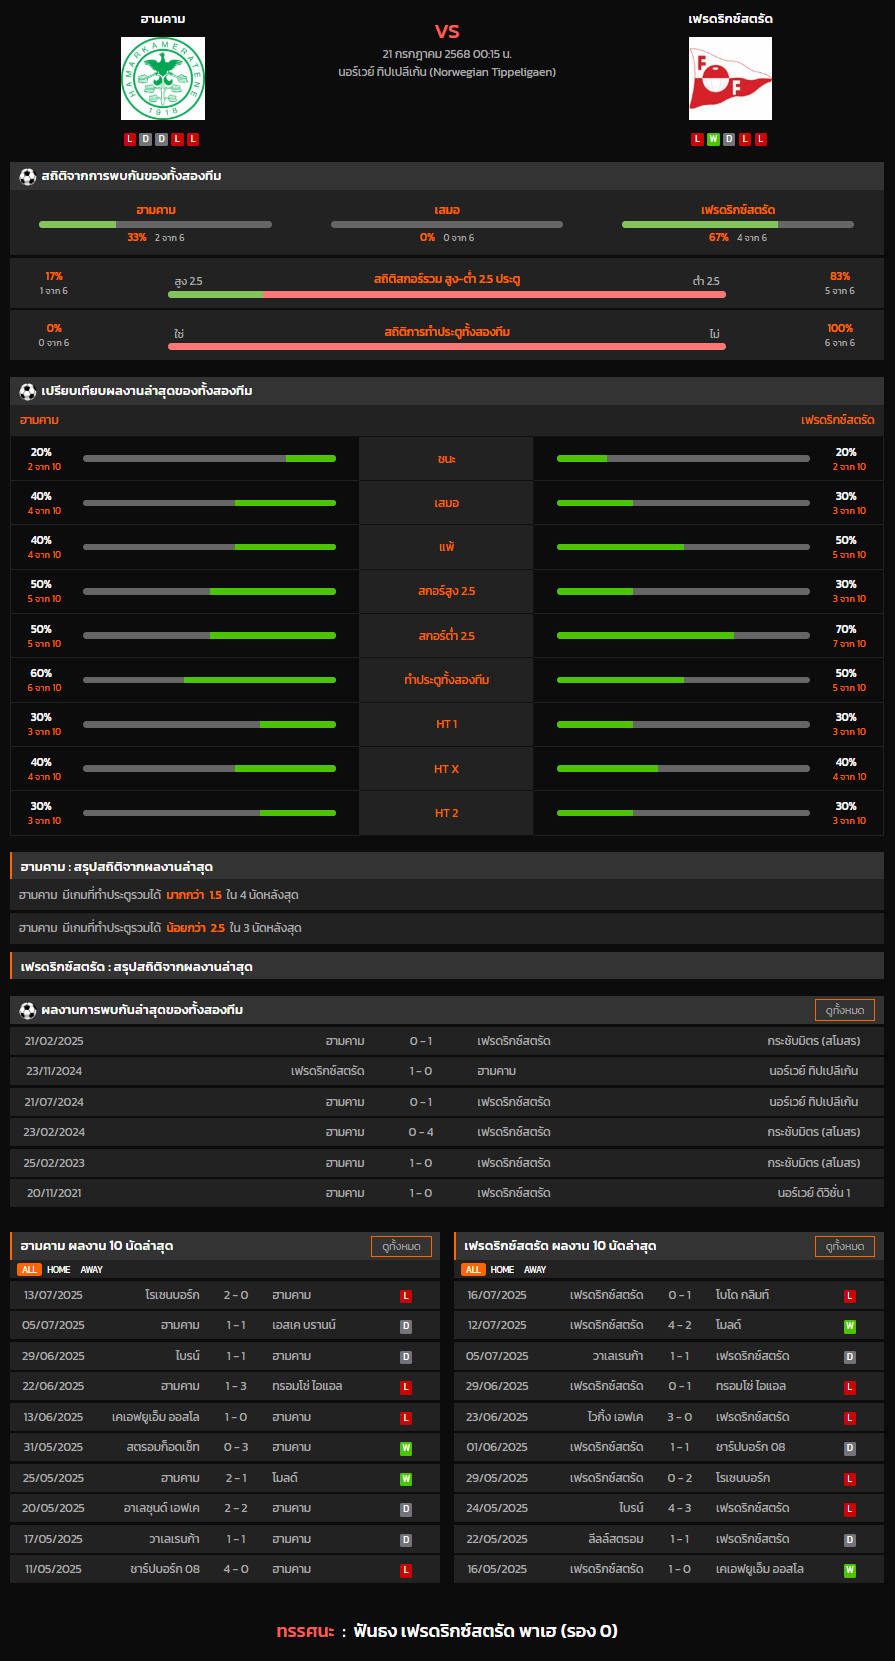Click the ทรรศนะ prediction text at bottom
895x1661 pixels.
(447, 1631)
